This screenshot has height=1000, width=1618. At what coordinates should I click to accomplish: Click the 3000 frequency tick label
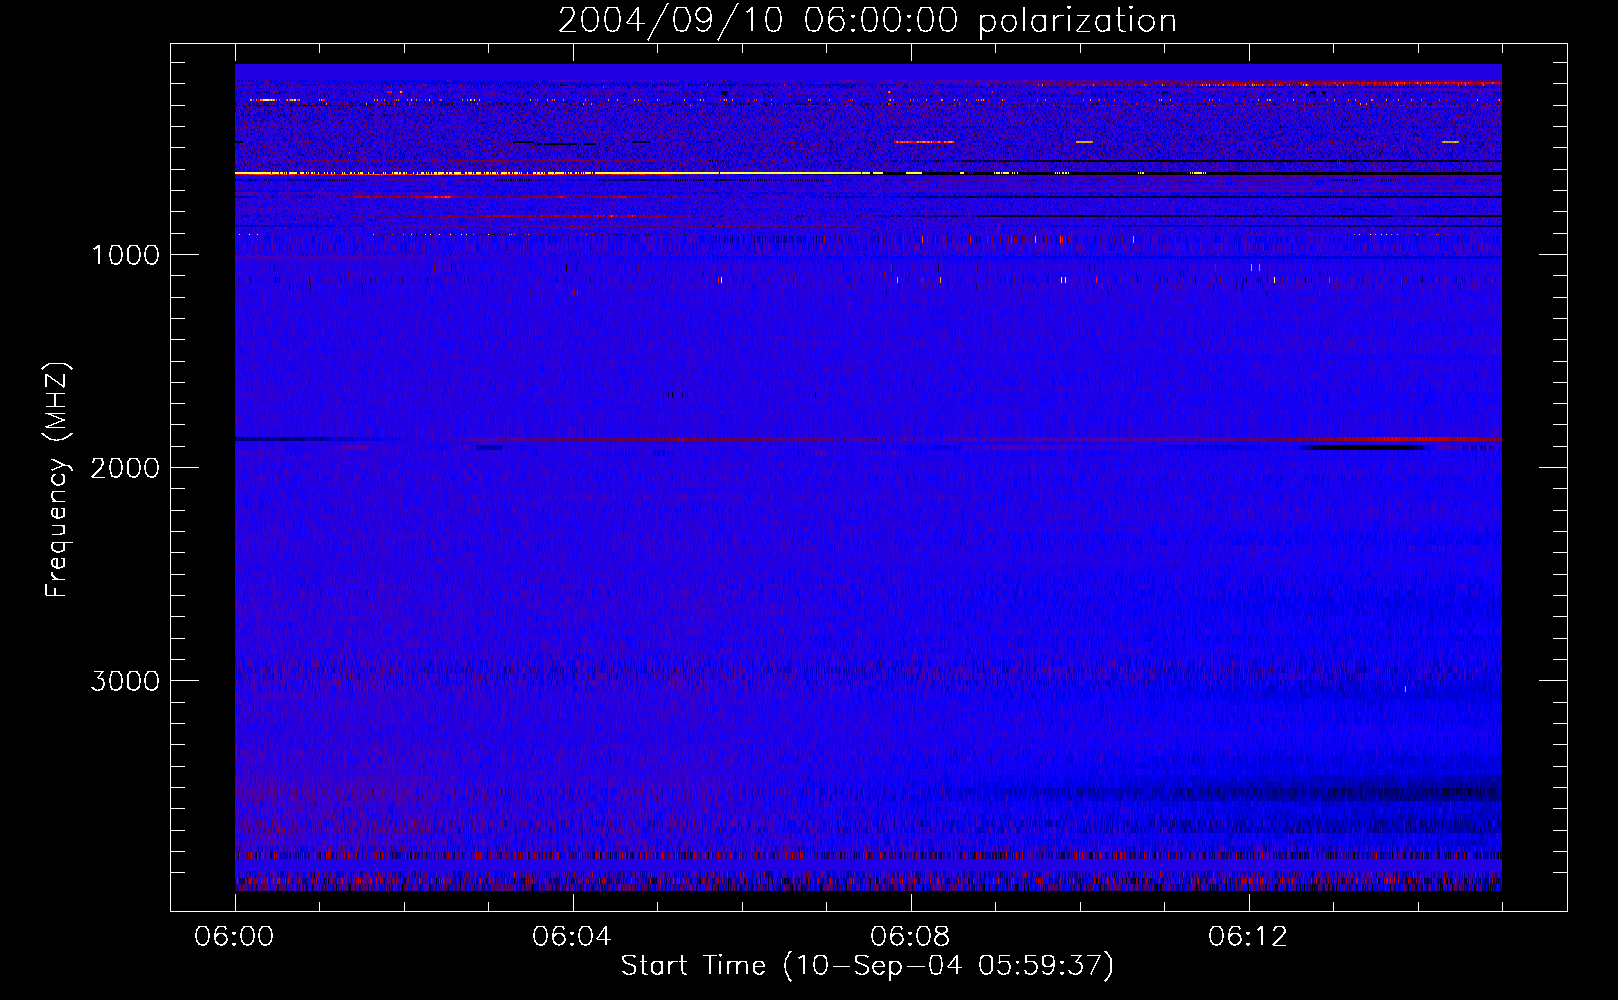tap(125, 681)
